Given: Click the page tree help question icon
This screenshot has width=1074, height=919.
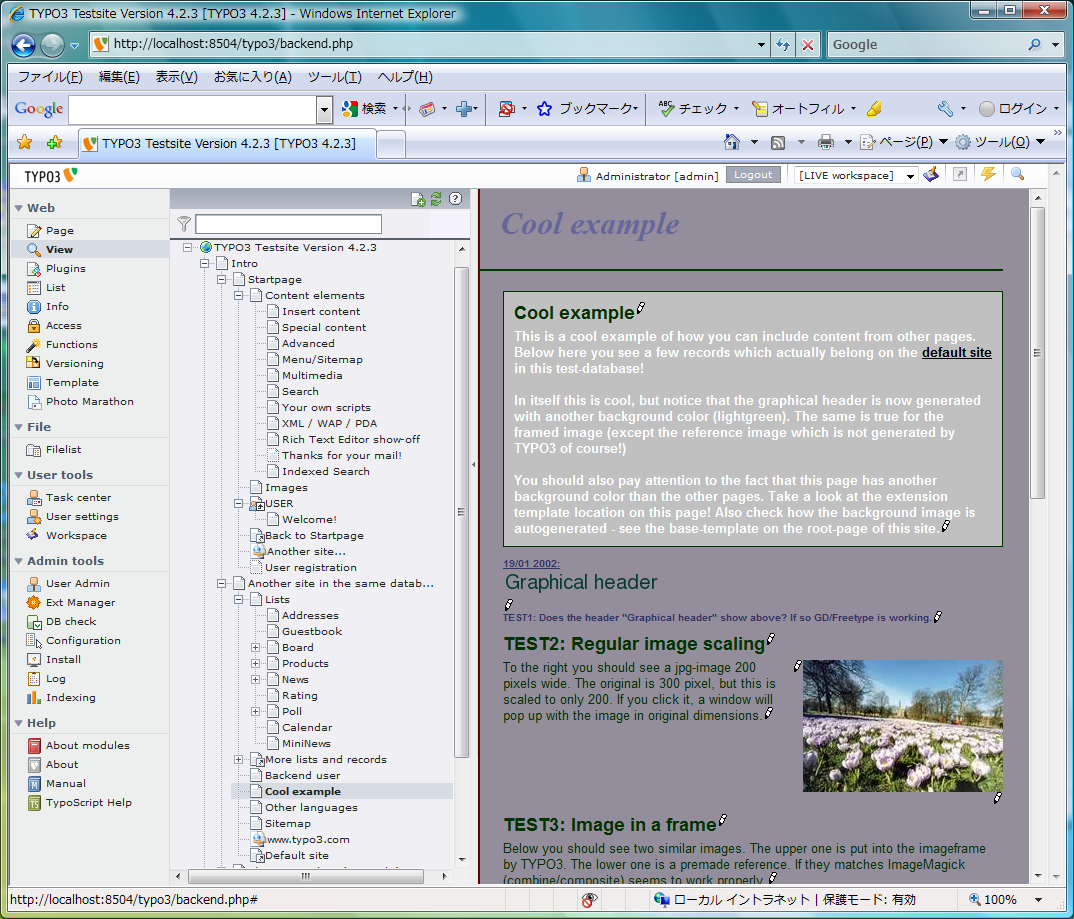Looking at the screenshot, I should [x=455, y=199].
